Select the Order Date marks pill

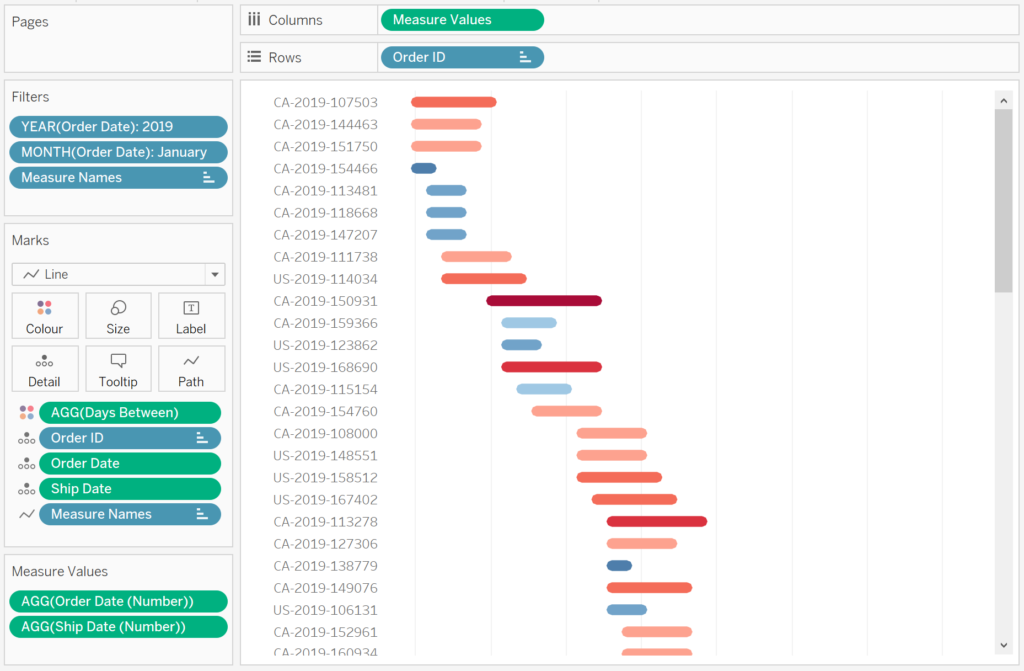130,463
